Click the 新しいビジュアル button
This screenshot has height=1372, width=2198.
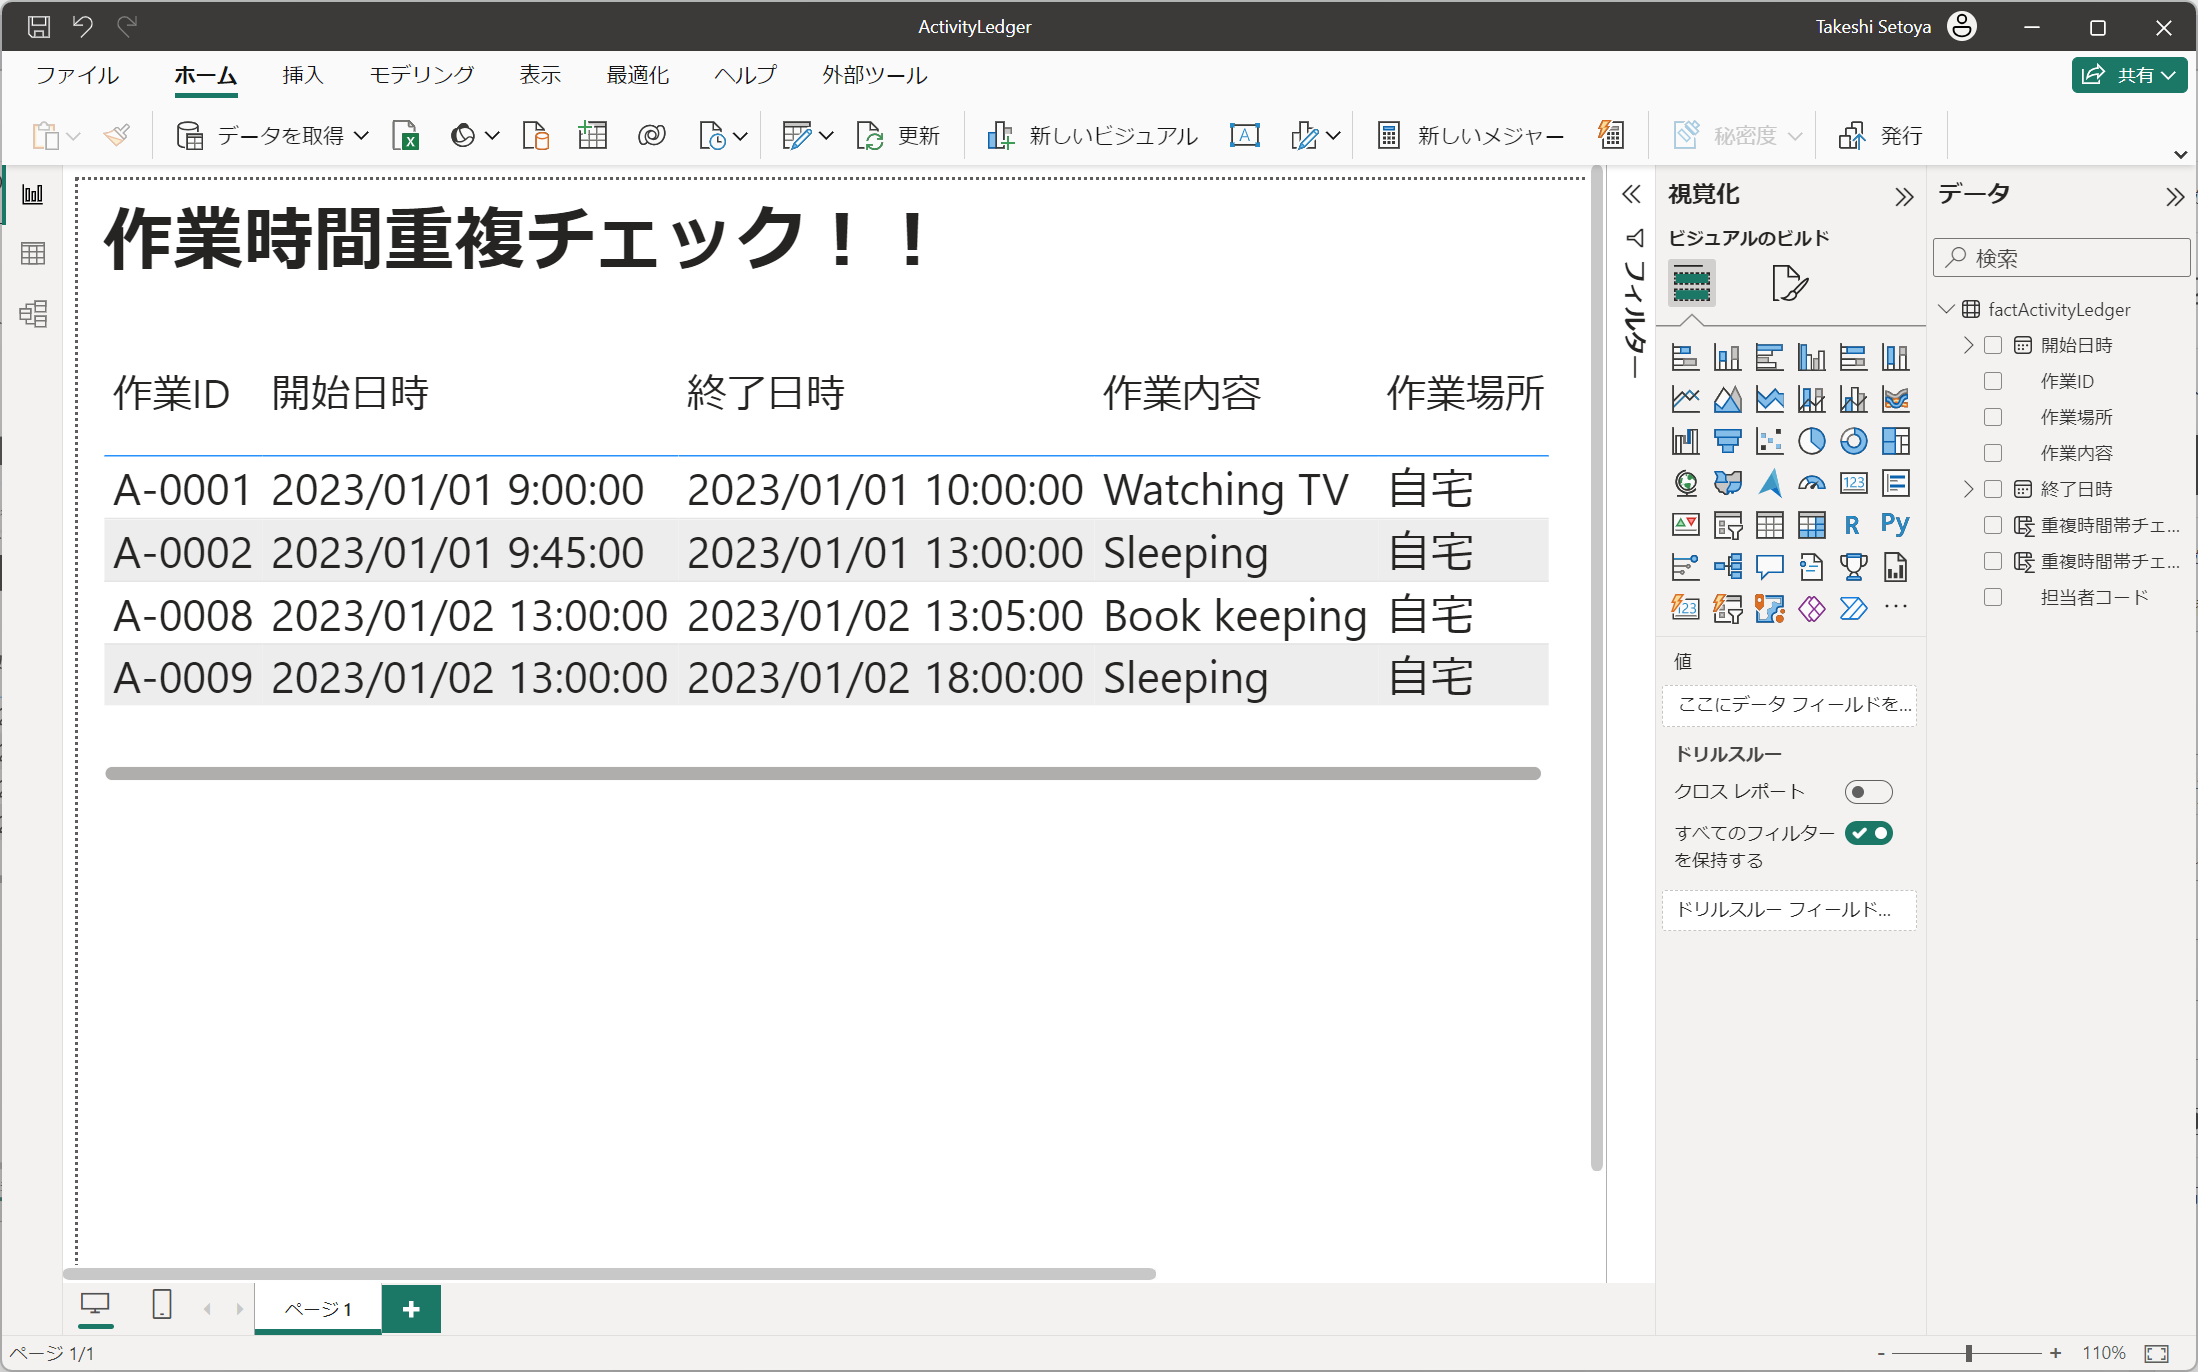click(x=1092, y=135)
